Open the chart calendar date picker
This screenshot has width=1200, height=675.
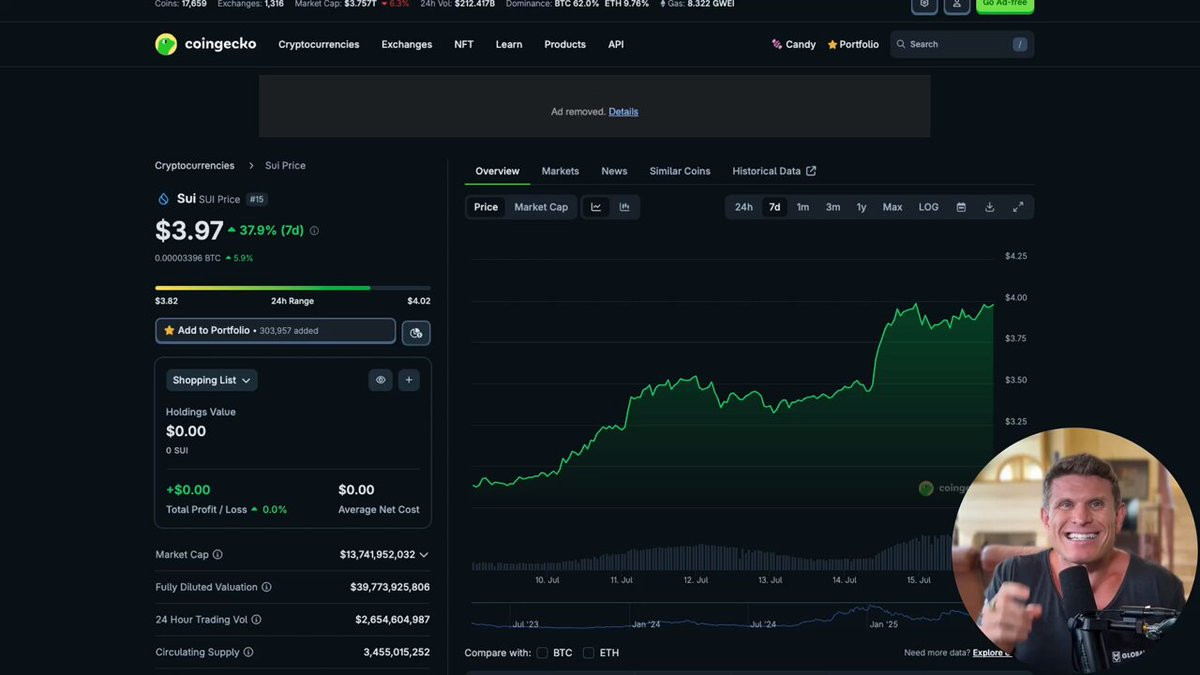click(x=961, y=207)
